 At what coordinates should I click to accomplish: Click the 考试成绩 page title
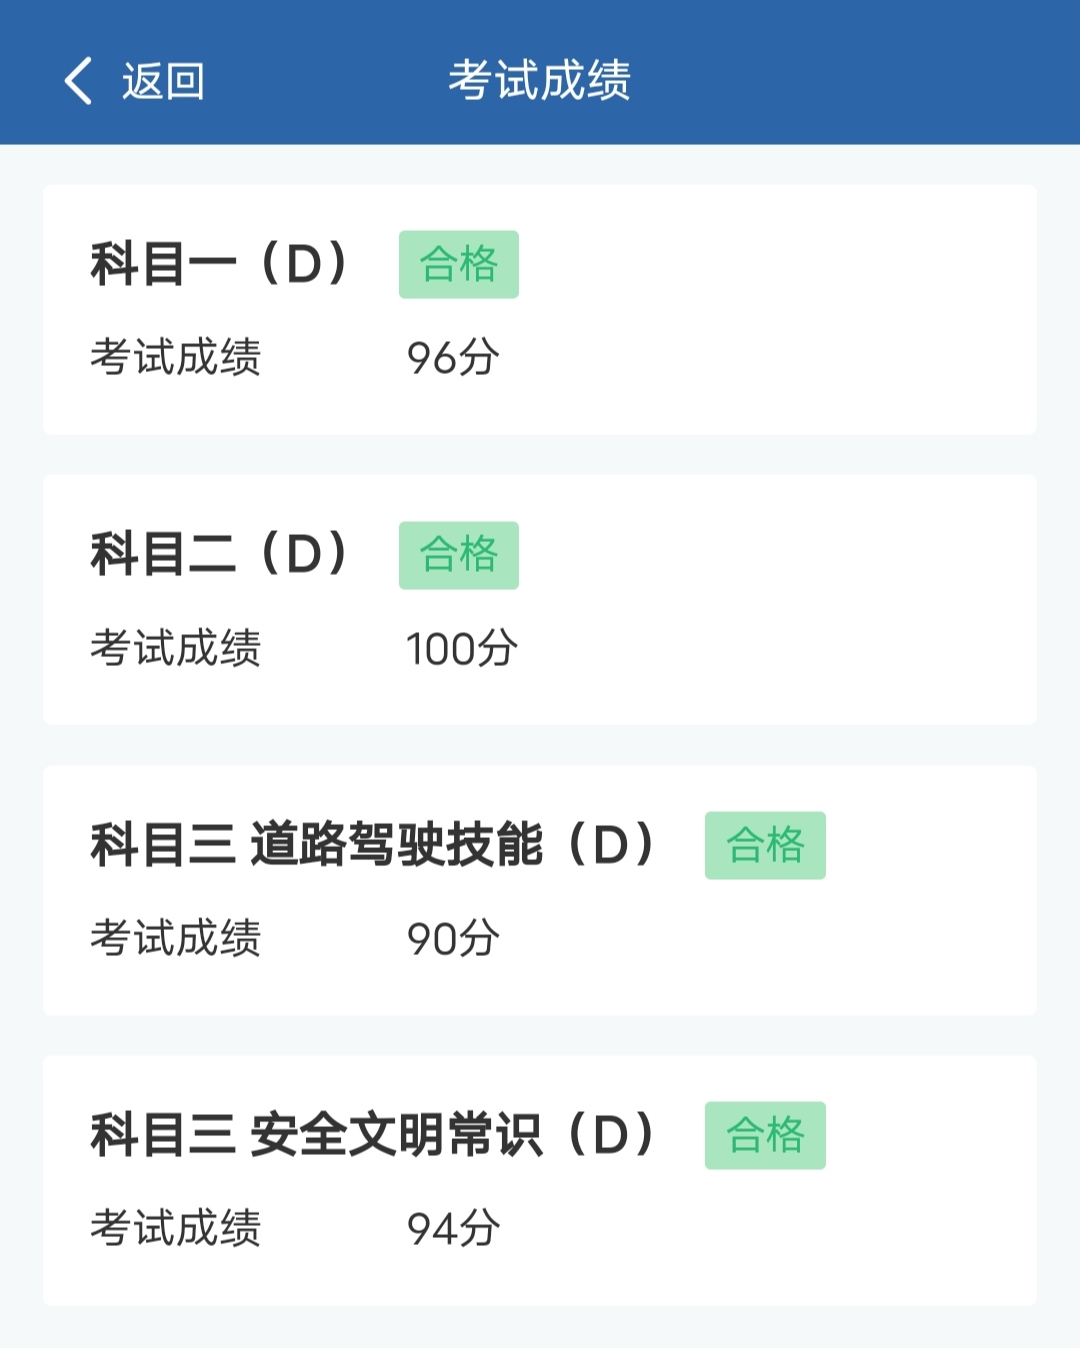(539, 80)
